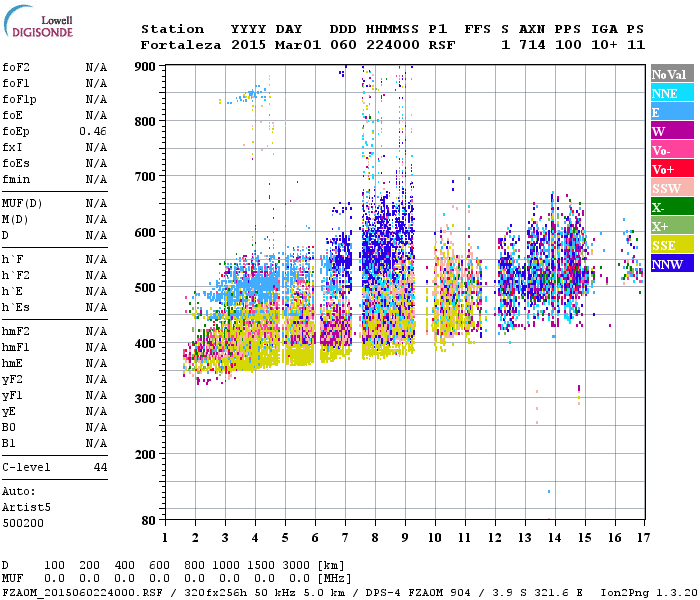Screen dimensions: 700x600
Task: Click the hmF2 parameter label
Action: 16,331
